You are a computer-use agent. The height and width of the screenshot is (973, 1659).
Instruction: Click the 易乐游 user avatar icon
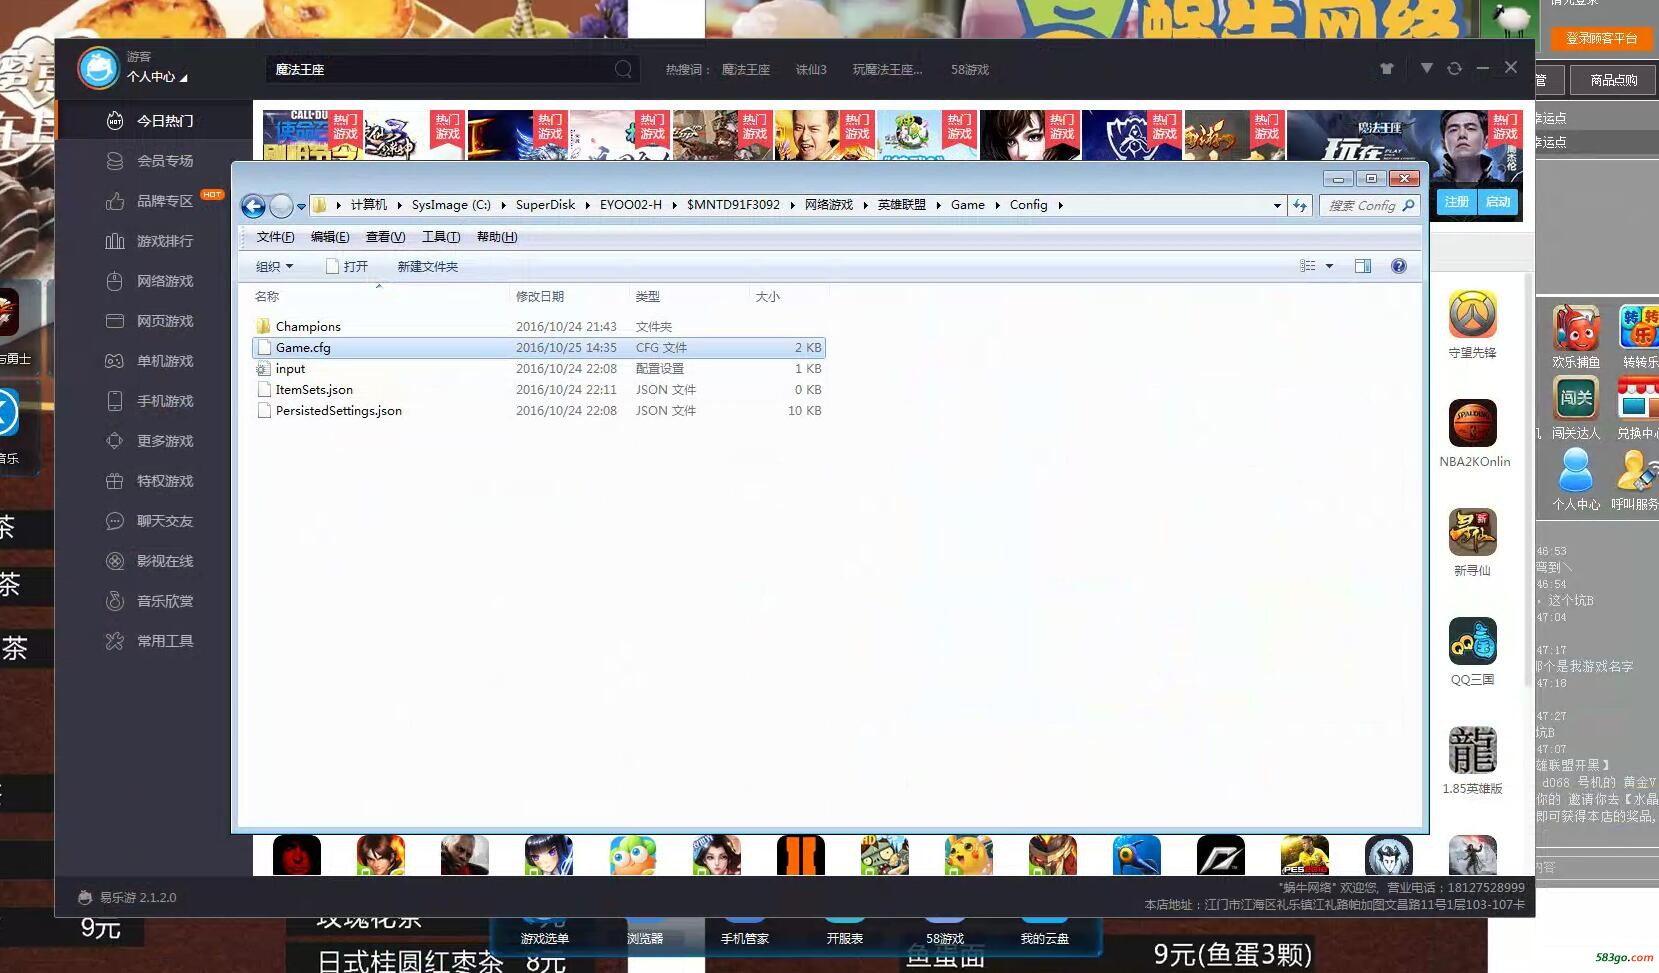coord(98,68)
